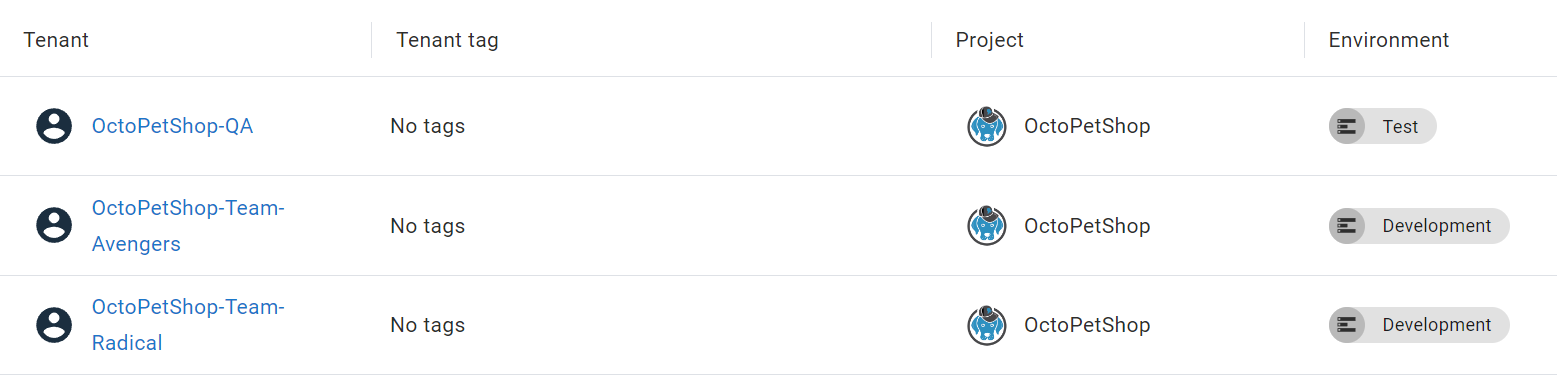1557x385 pixels.
Task: Click the OctoPetShop-Team-Radical tenant avatar icon
Action: click(54, 325)
